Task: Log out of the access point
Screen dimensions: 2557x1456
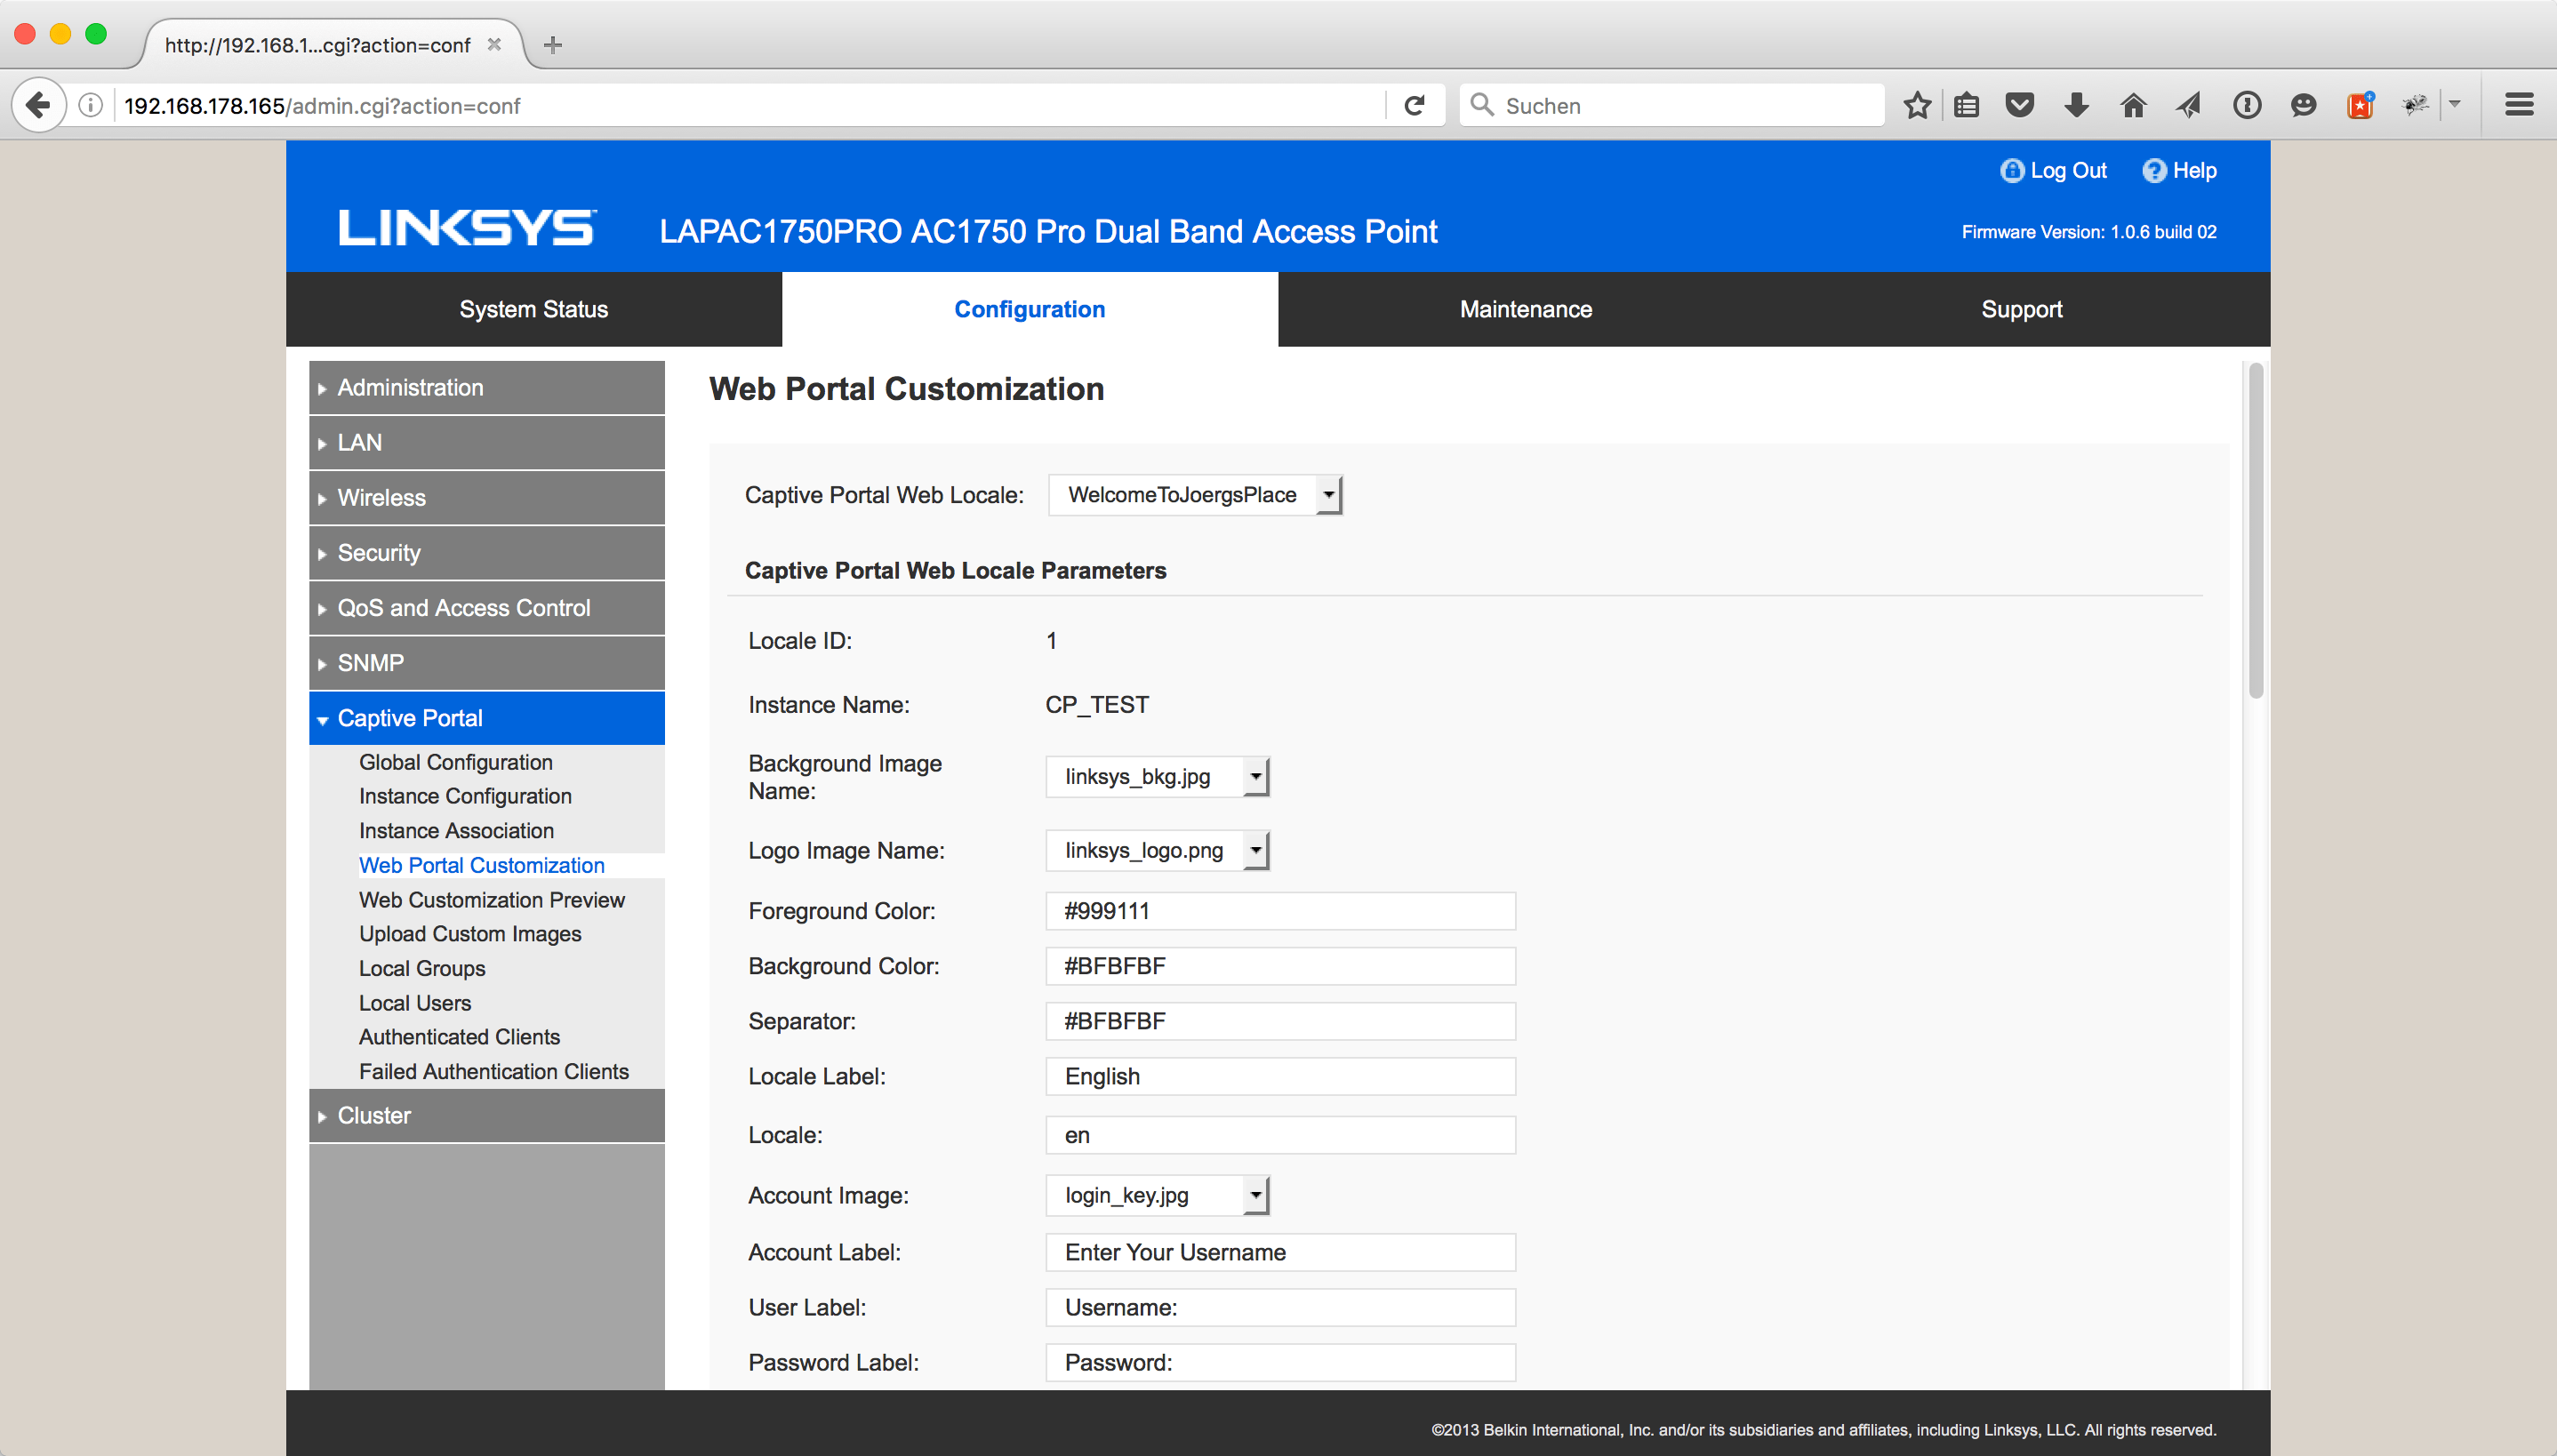Action: [2053, 171]
